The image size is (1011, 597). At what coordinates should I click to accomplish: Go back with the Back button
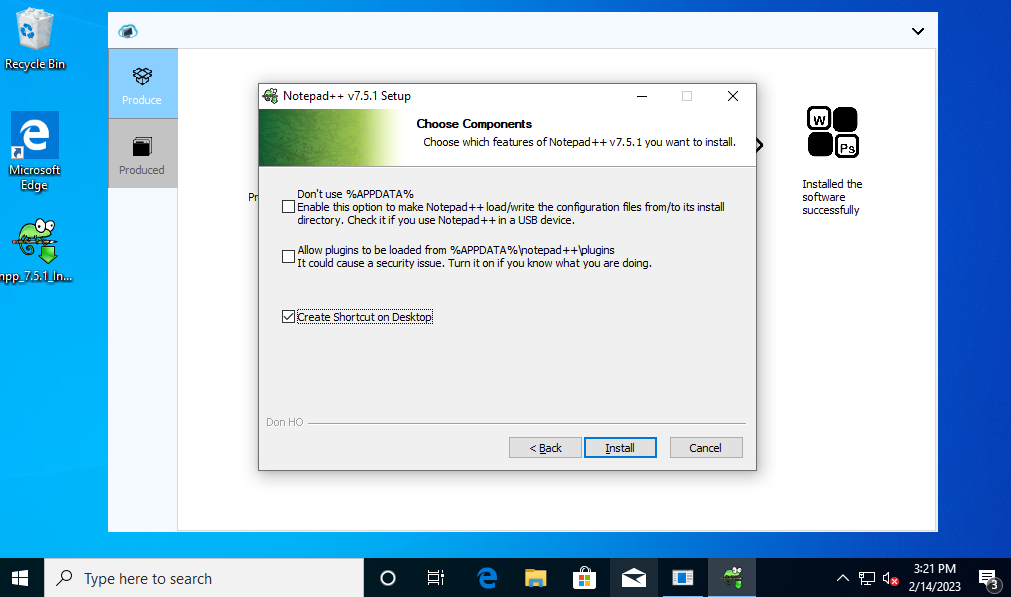pyautogui.click(x=545, y=447)
